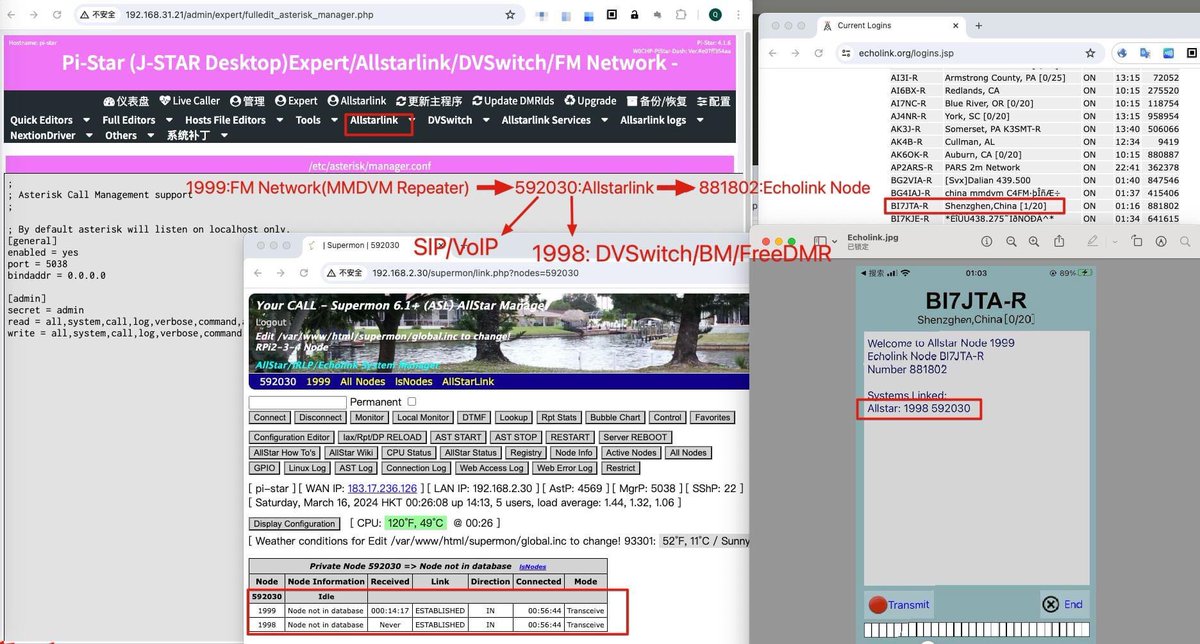Click the node number input field in Supermon
1200x644 pixels.
pyautogui.click(x=297, y=402)
